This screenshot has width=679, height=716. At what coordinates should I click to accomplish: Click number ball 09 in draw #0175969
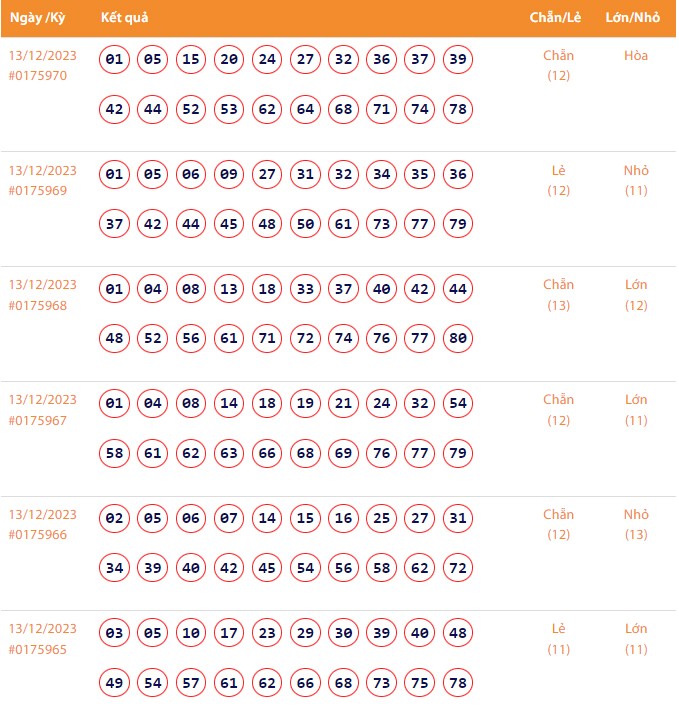click(x=229, y=175)
